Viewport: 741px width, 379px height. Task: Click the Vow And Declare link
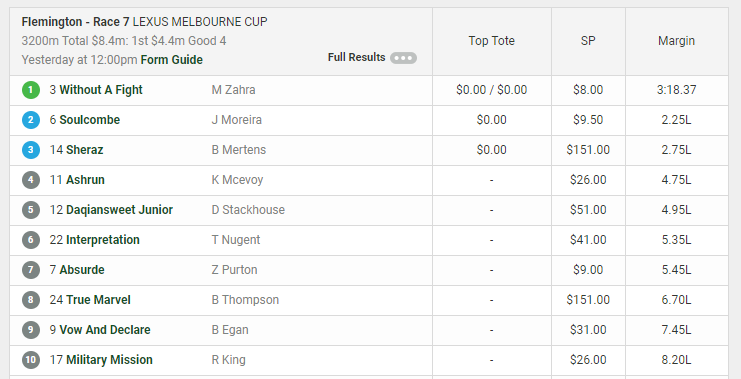pyautogui.click(x=105, y=330)
